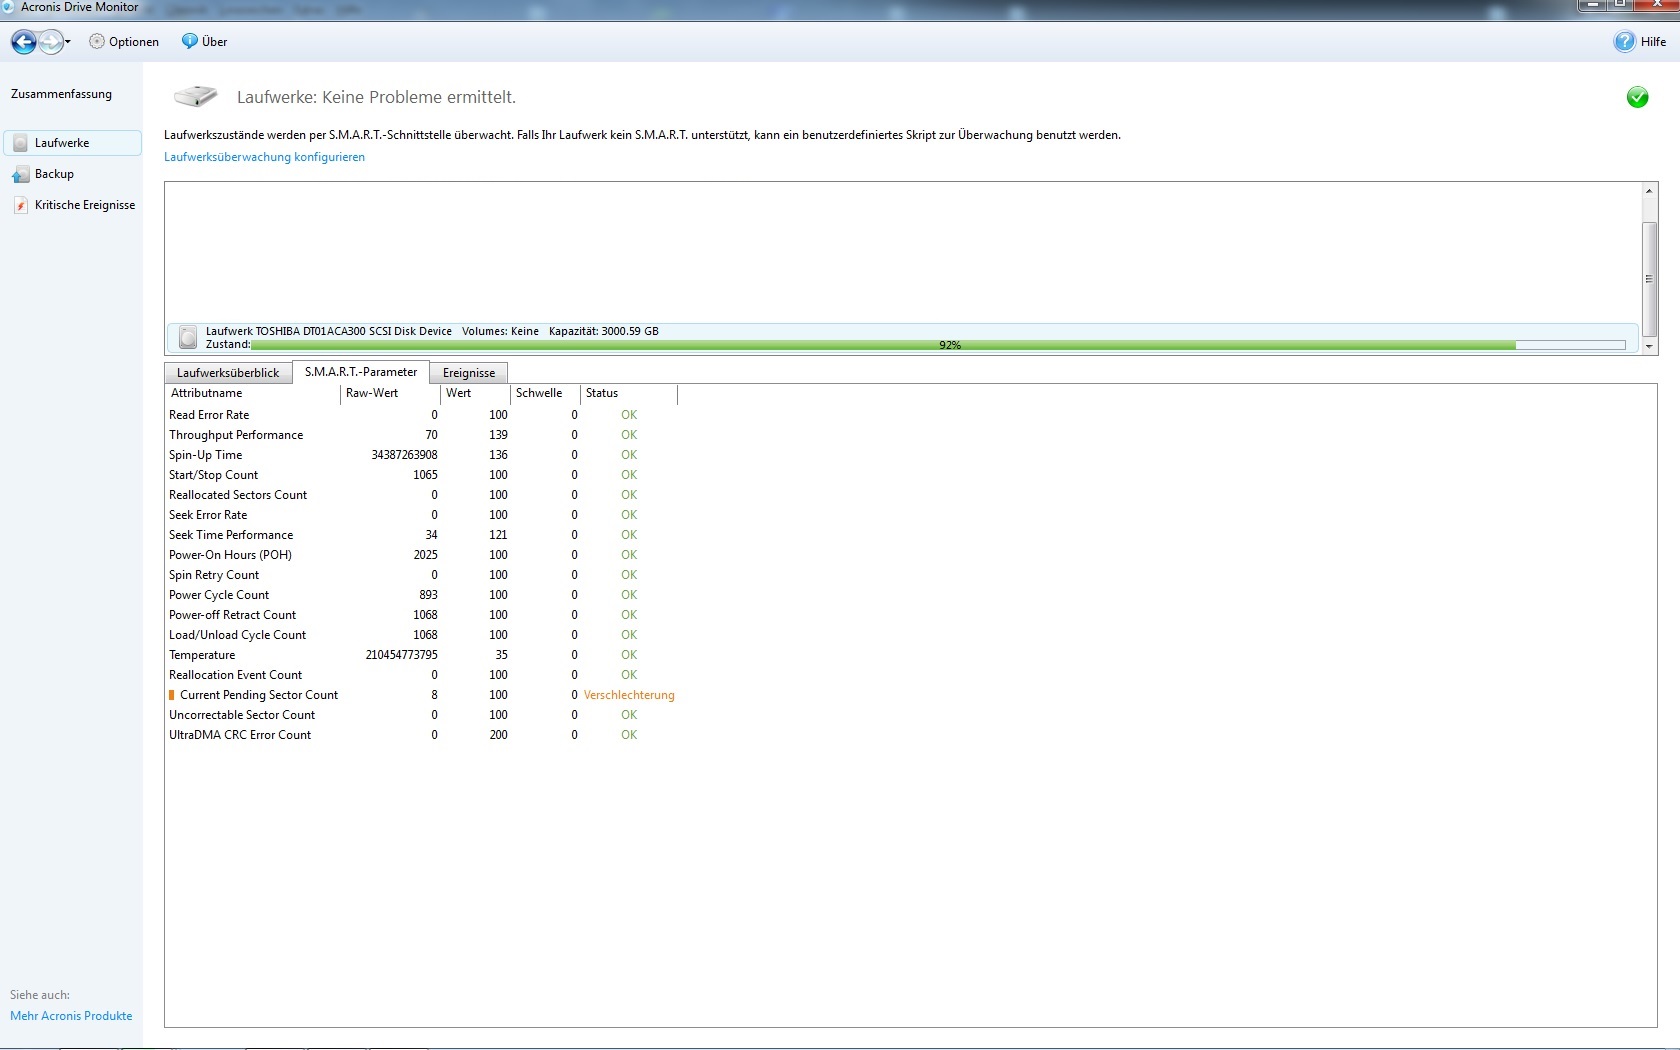Click the Zustand 92% health bar
Screen dimensions: 1680x1050
click(x=938, y=345)
